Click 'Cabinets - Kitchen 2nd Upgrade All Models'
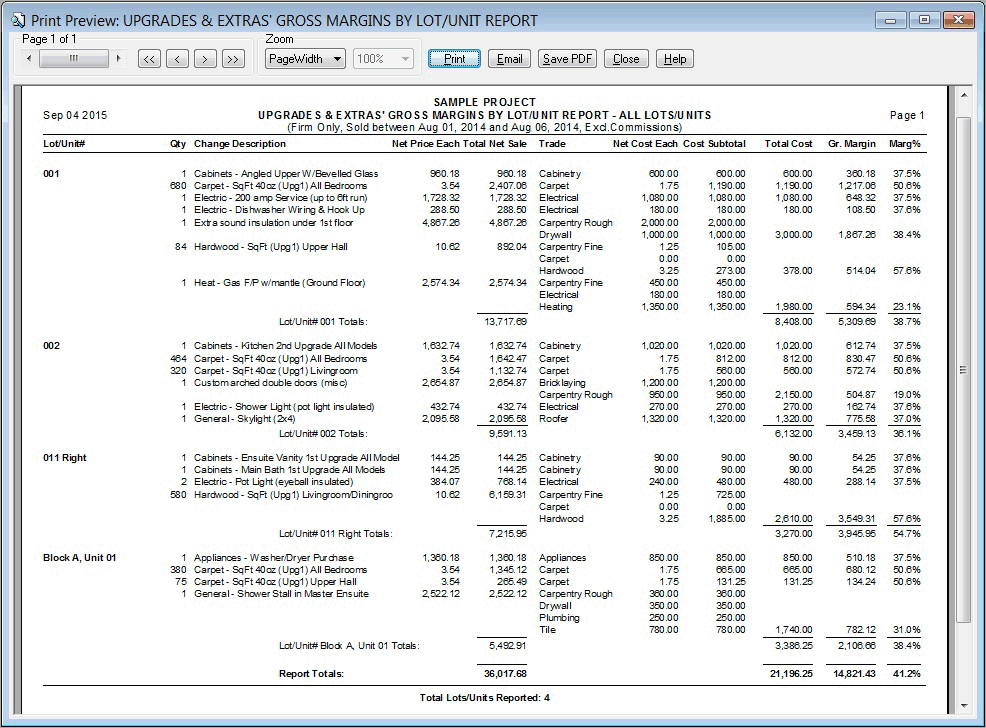986x728 pixels. point(285,346)
